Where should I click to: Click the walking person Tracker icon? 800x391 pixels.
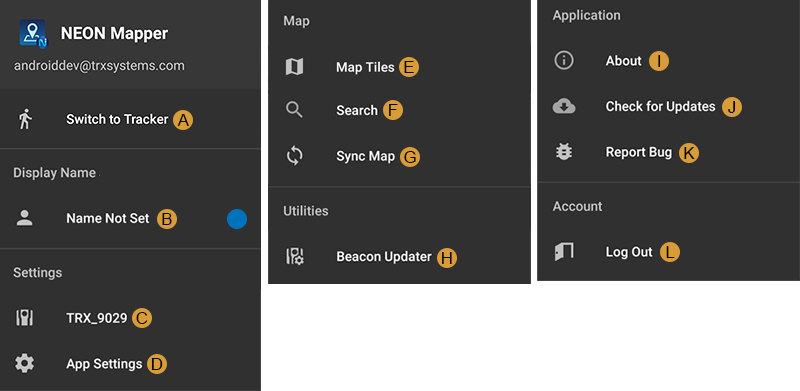[x=25, y=119]
